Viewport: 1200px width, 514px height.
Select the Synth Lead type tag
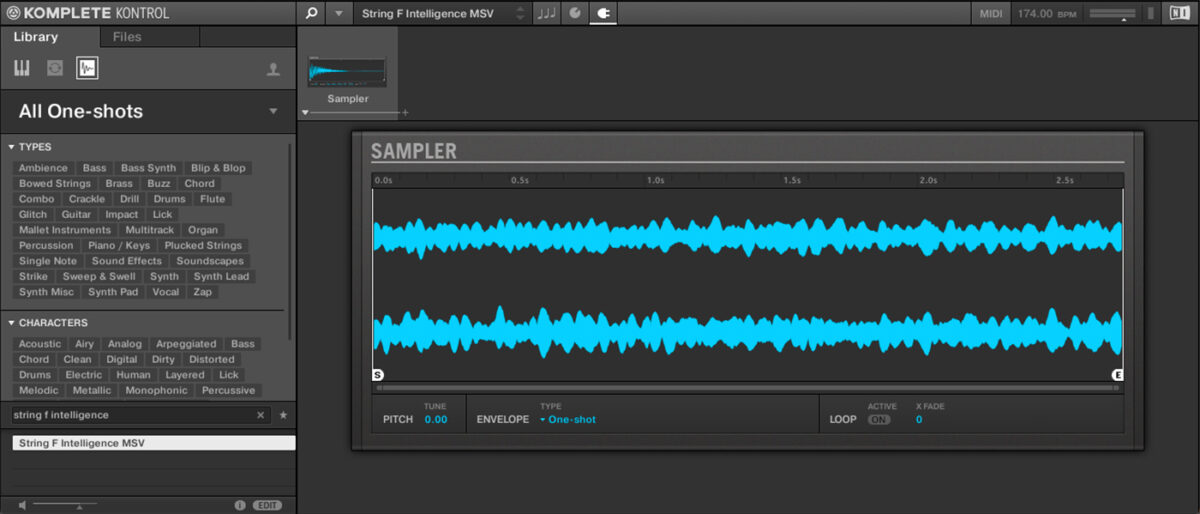coord(221,277)
